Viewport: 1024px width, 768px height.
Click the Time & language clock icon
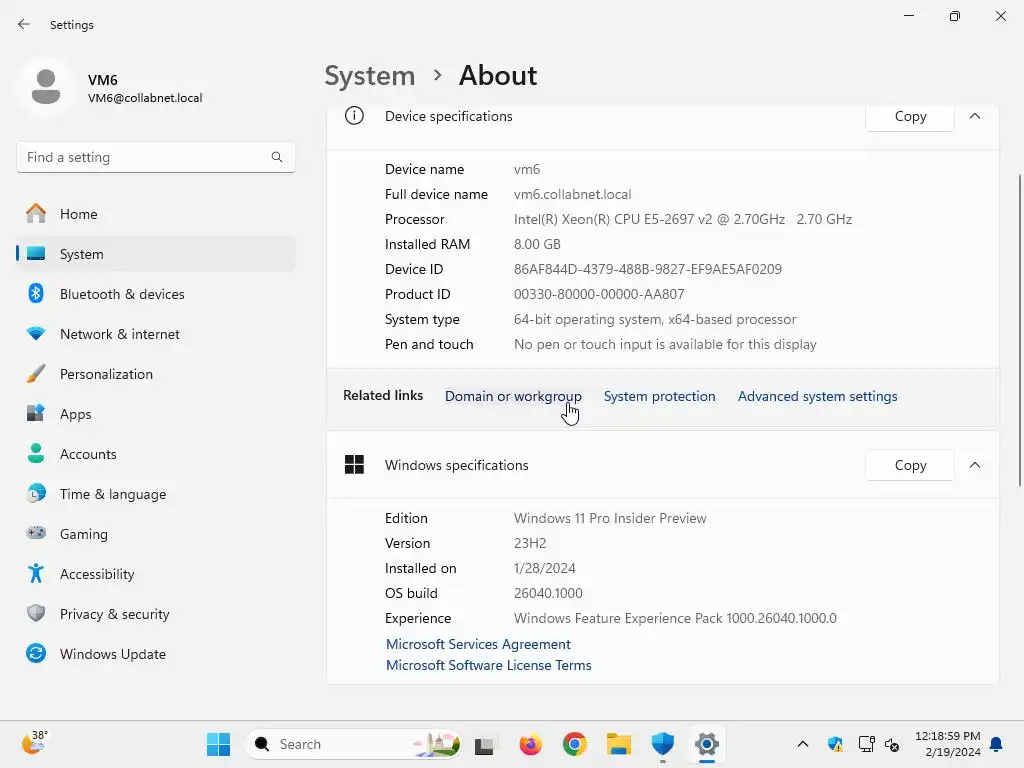36,494
